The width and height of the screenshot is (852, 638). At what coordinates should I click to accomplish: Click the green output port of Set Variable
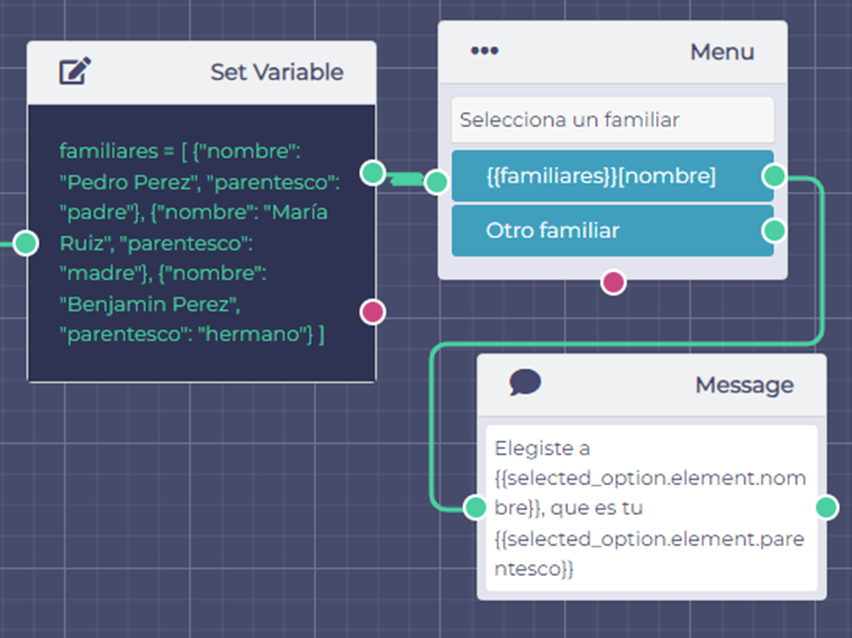(x=372, y=172)
